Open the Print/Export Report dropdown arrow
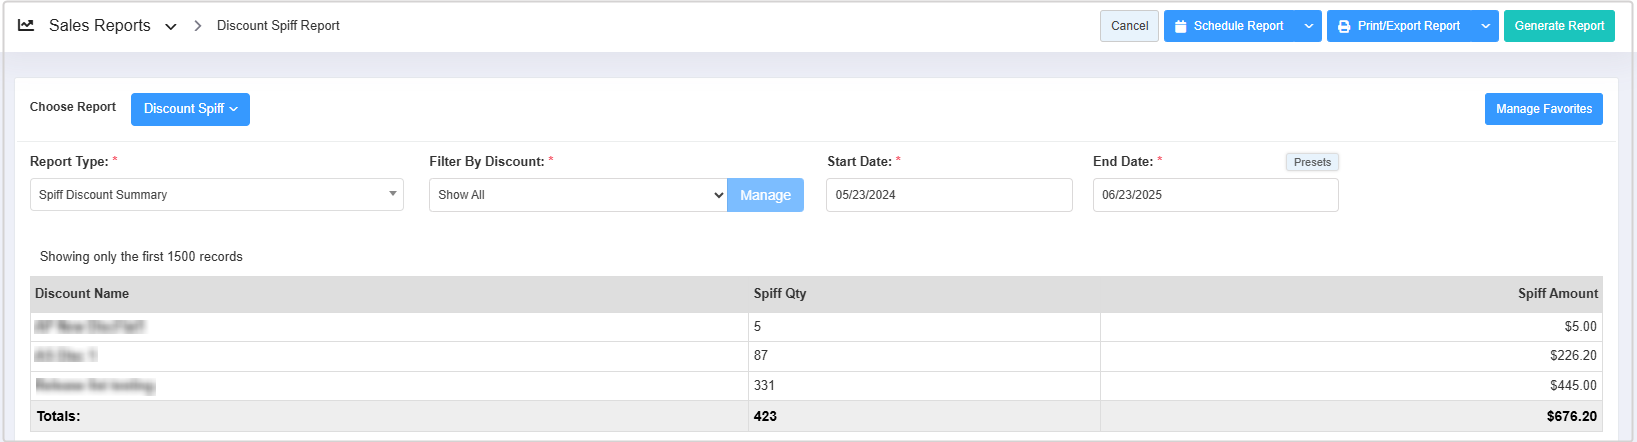Screen dimensions: 1637x442 tap(1485, 26)
